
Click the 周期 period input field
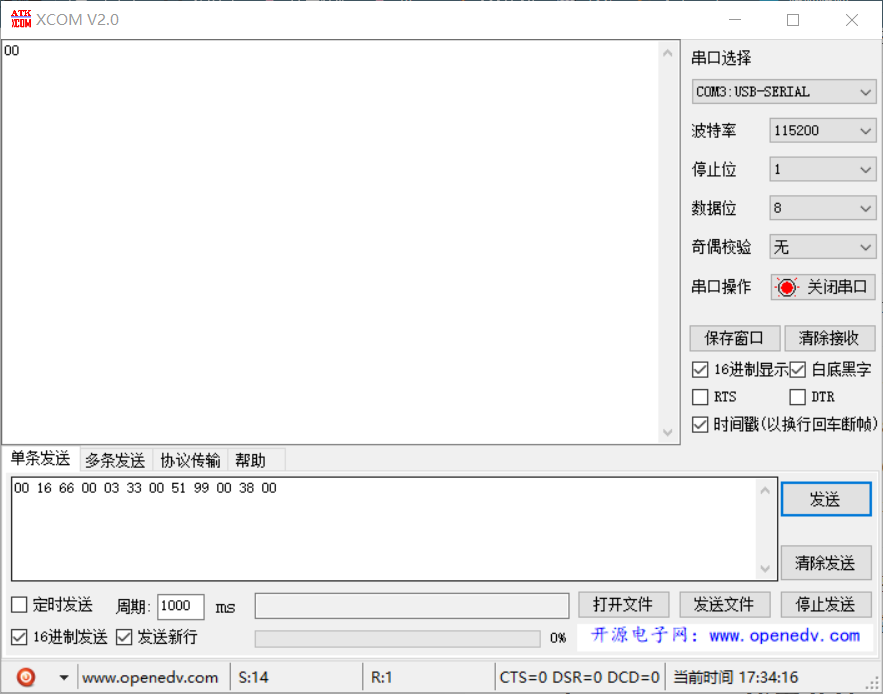tap(180, 606)
